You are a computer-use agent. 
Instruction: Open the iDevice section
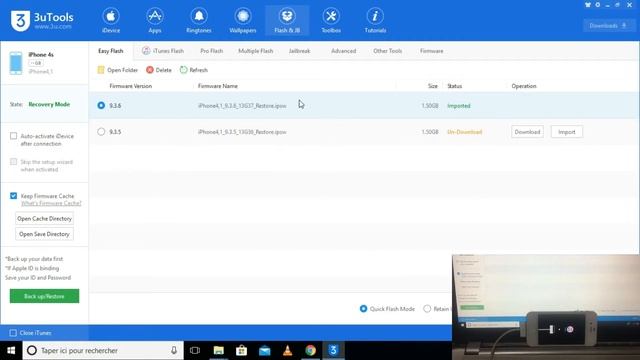[x=111, y=20]
